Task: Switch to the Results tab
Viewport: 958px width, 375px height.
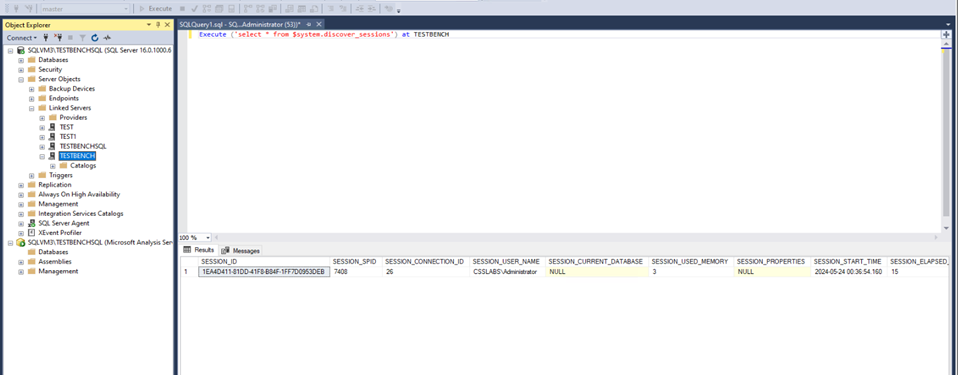Action: pos(199,250)
